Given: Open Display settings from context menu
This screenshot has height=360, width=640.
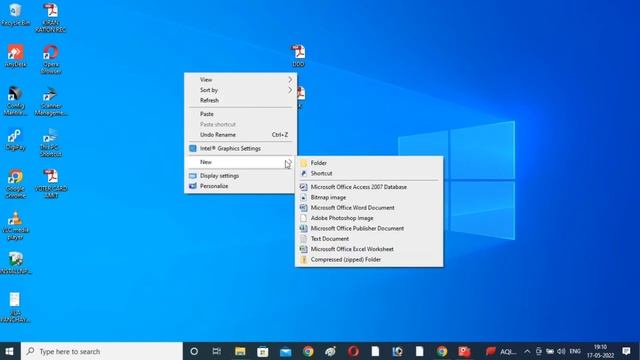Looking at the screenshot, I should (240, 176).
